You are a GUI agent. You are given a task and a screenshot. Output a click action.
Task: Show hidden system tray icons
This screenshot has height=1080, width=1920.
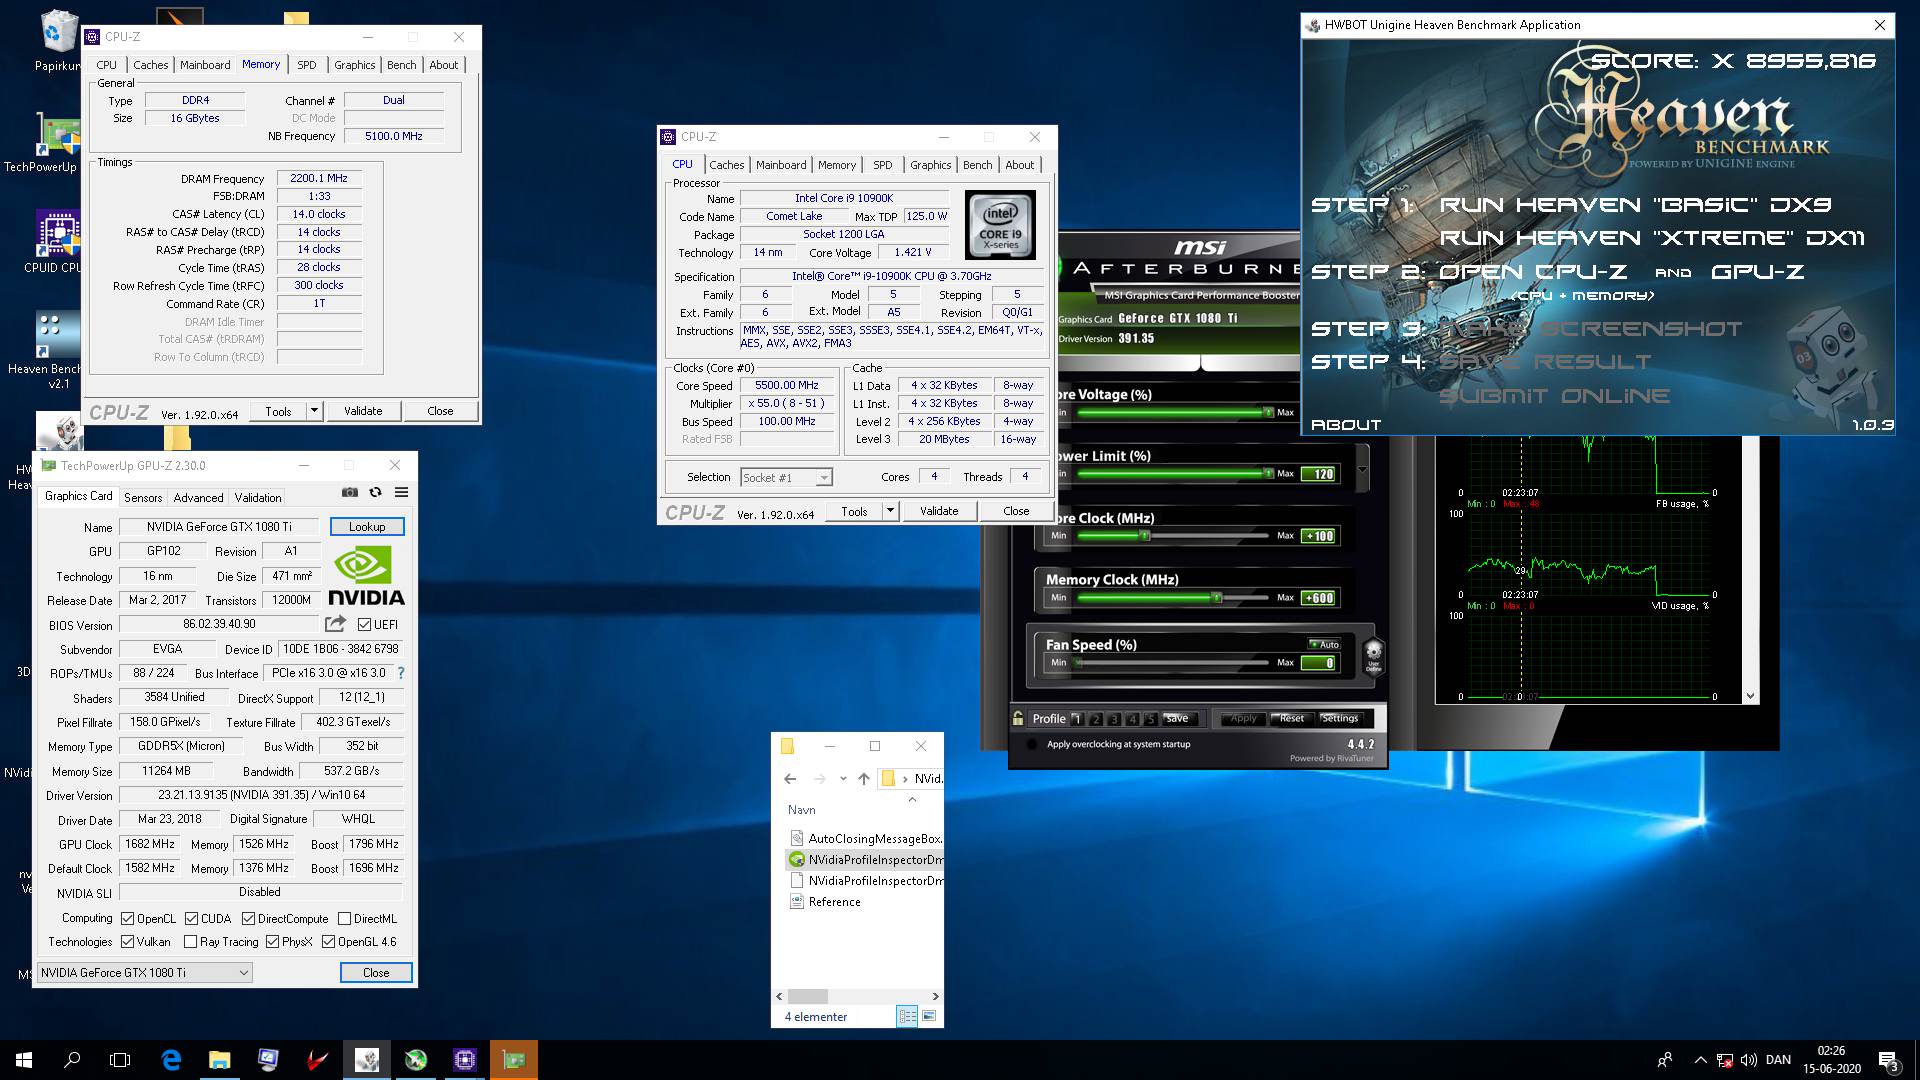pos(1700,1060)
